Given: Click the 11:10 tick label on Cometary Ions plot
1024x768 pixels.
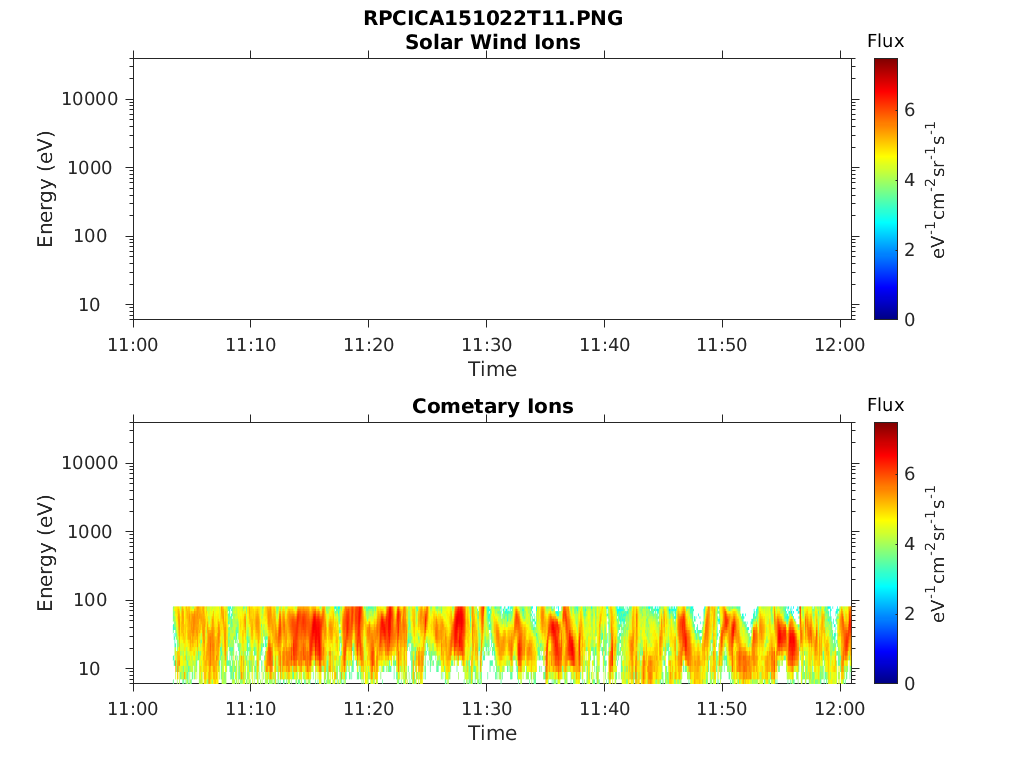Looking at the screenshot, I should pos(251,709).
